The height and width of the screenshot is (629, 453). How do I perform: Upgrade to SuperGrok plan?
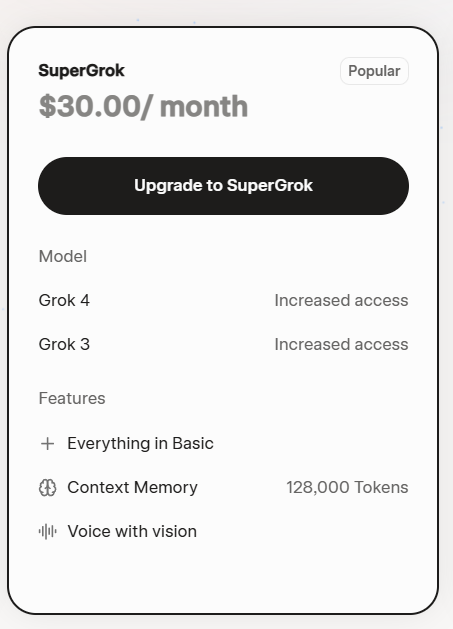tap(223, 186)
